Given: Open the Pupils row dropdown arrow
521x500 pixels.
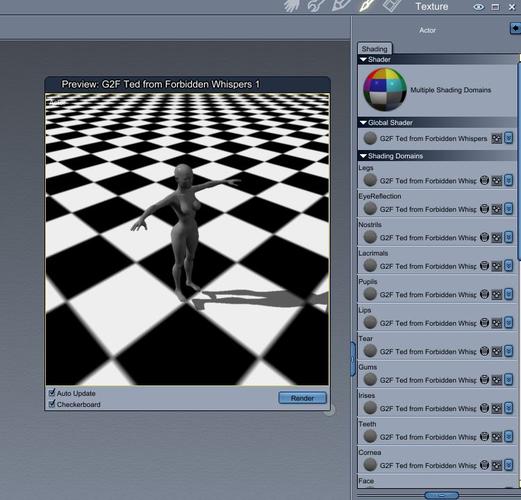Looking at the screenshot, I should [508, 294].
